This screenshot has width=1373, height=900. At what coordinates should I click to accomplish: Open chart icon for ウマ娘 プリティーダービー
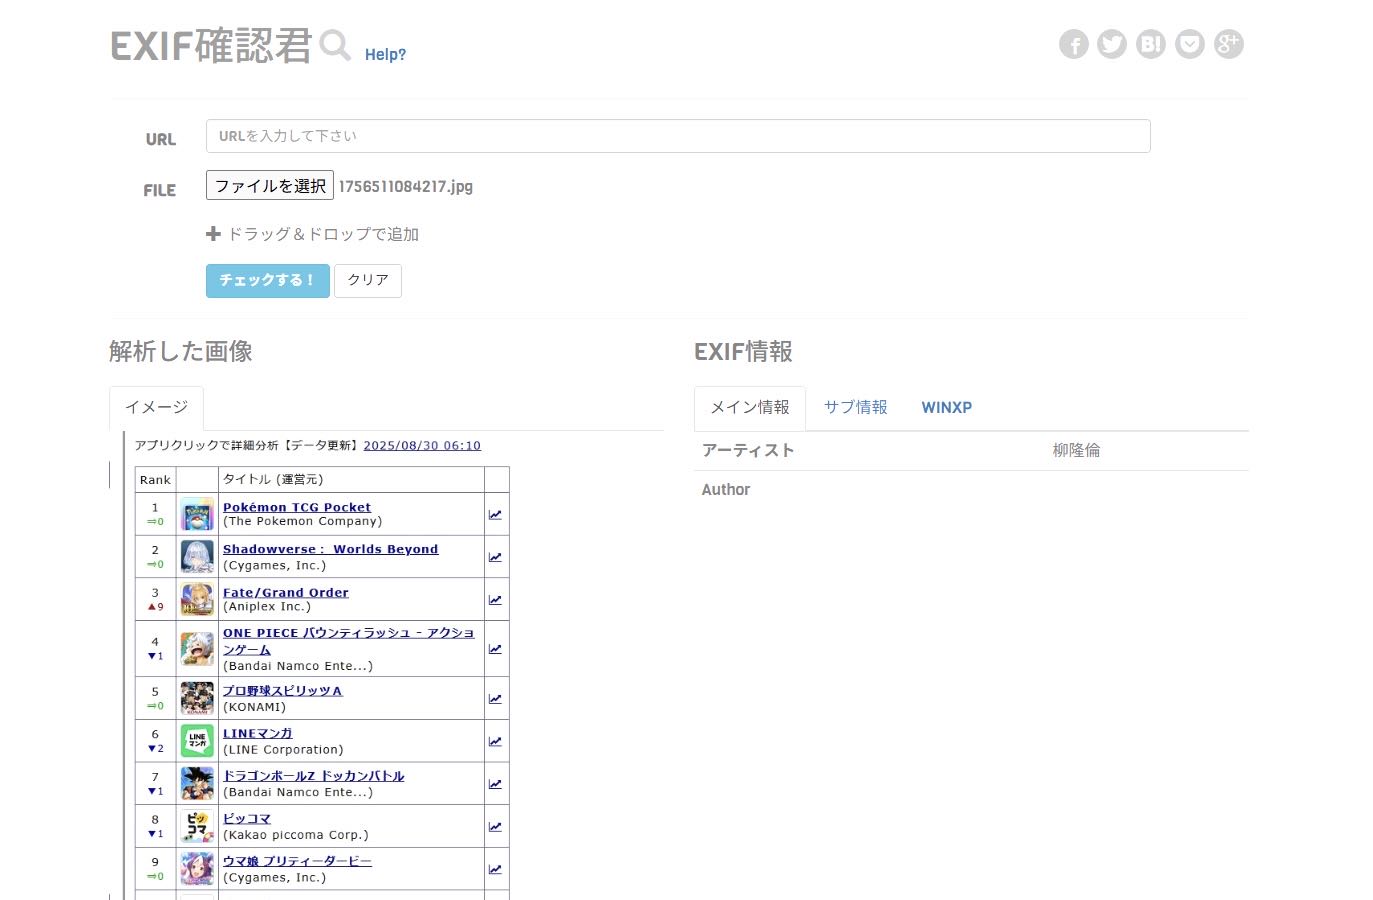495,870
